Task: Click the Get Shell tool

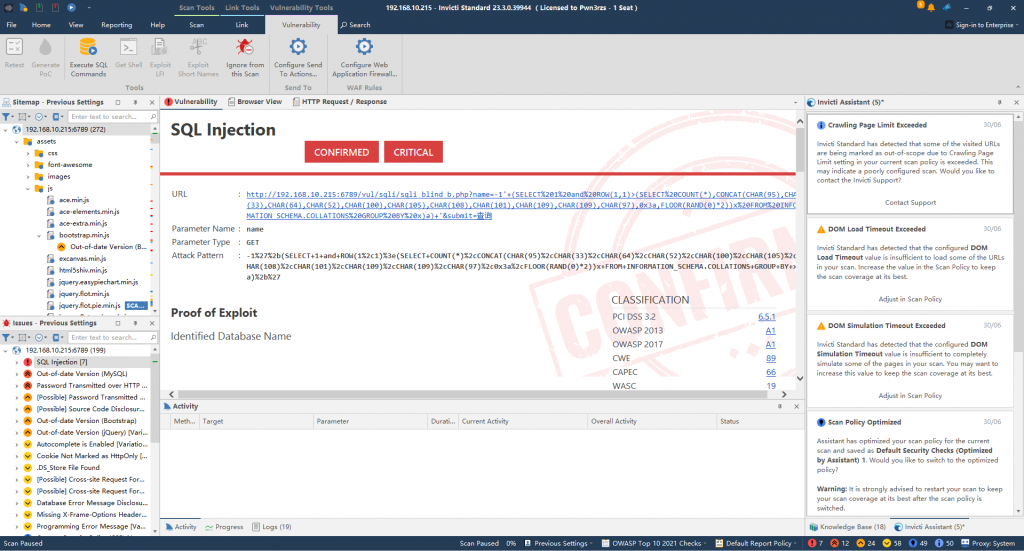Action: [x=129, y=53]
